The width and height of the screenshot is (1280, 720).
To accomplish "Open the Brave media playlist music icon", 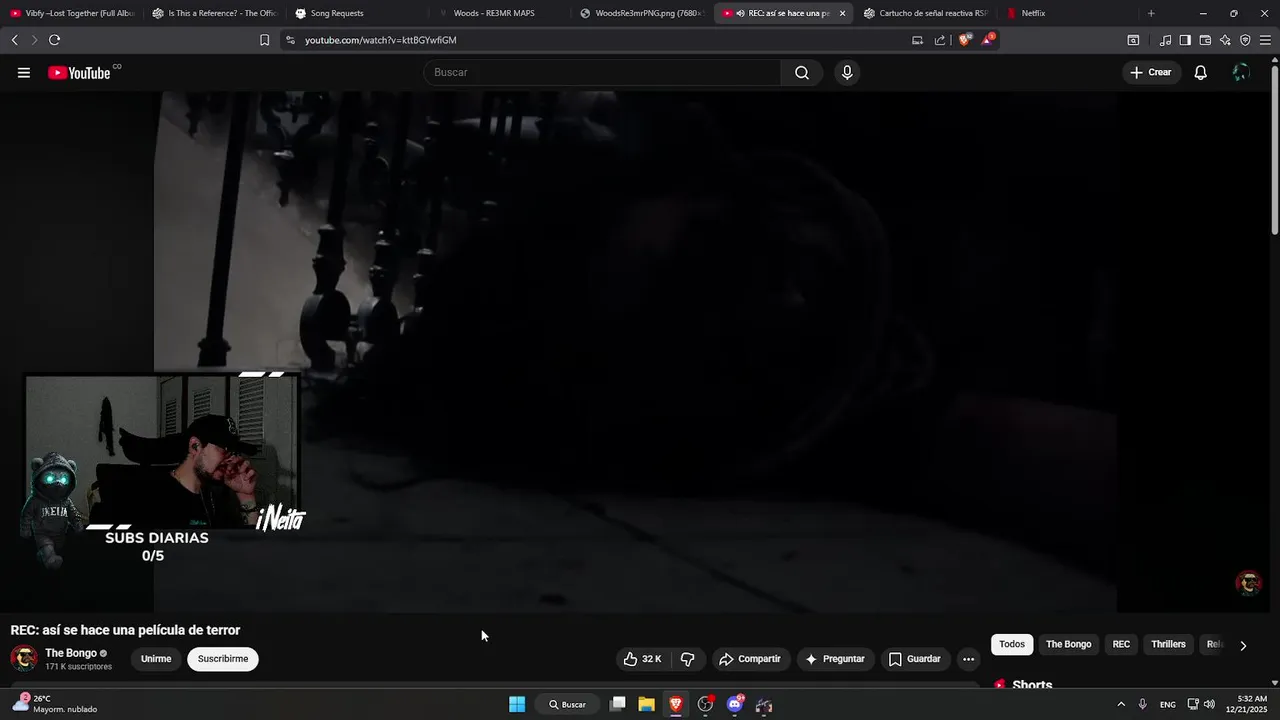I will 1165,40.
